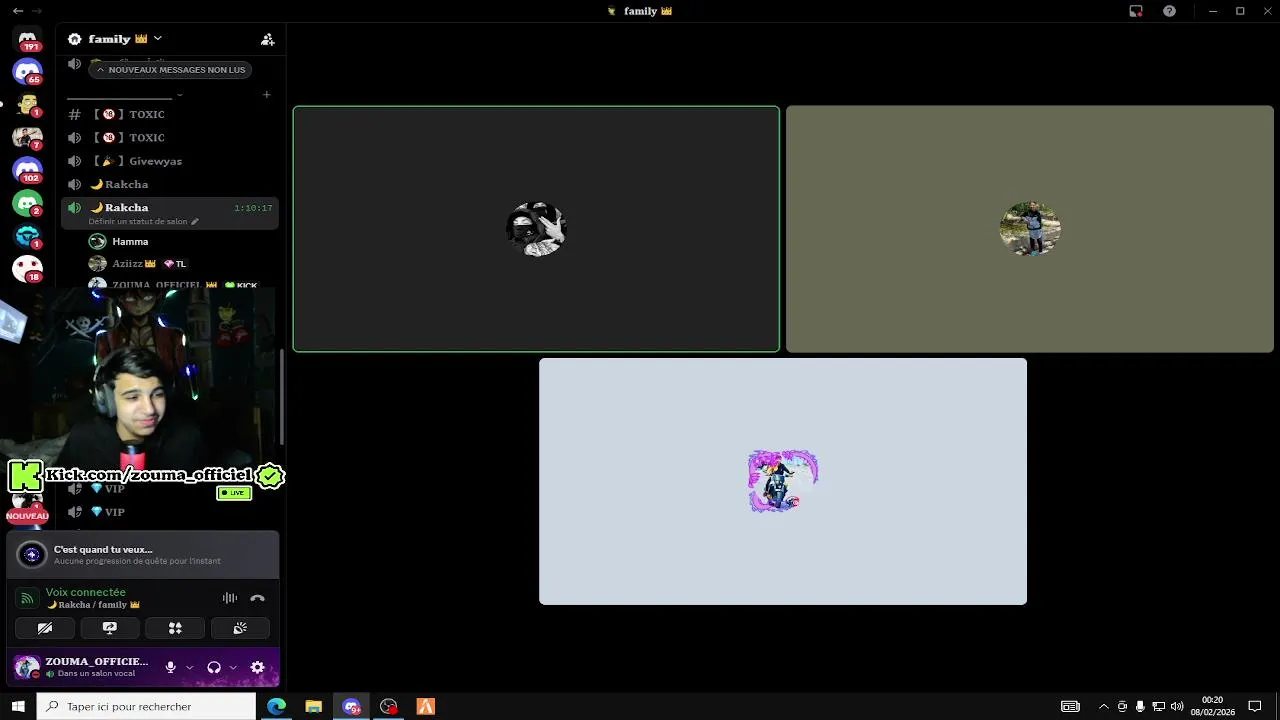Screen dimensions: 1280x720
Task: Join the TOXIC voice channel
Action: (170, 137)
